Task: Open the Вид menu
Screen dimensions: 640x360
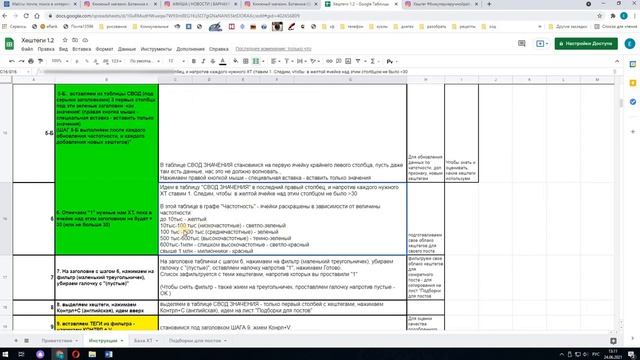Action: coord(63,49)
